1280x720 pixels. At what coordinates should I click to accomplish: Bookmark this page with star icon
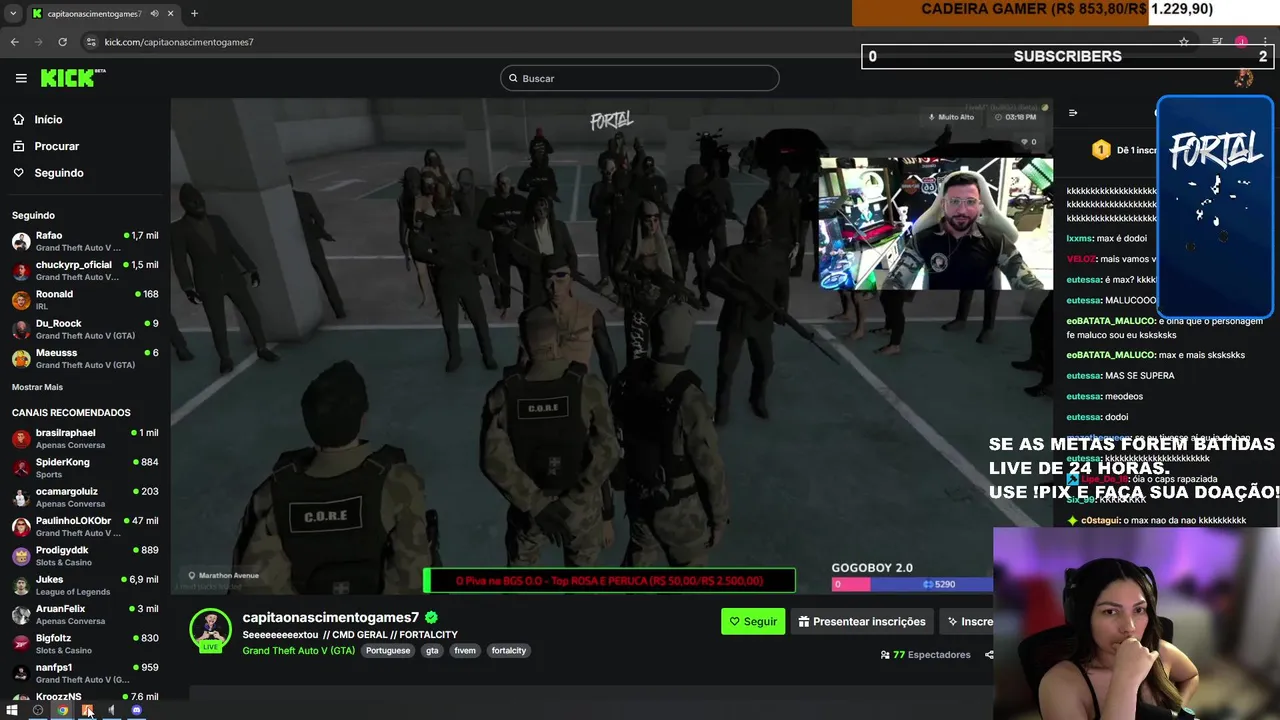tap(1184, 42)
